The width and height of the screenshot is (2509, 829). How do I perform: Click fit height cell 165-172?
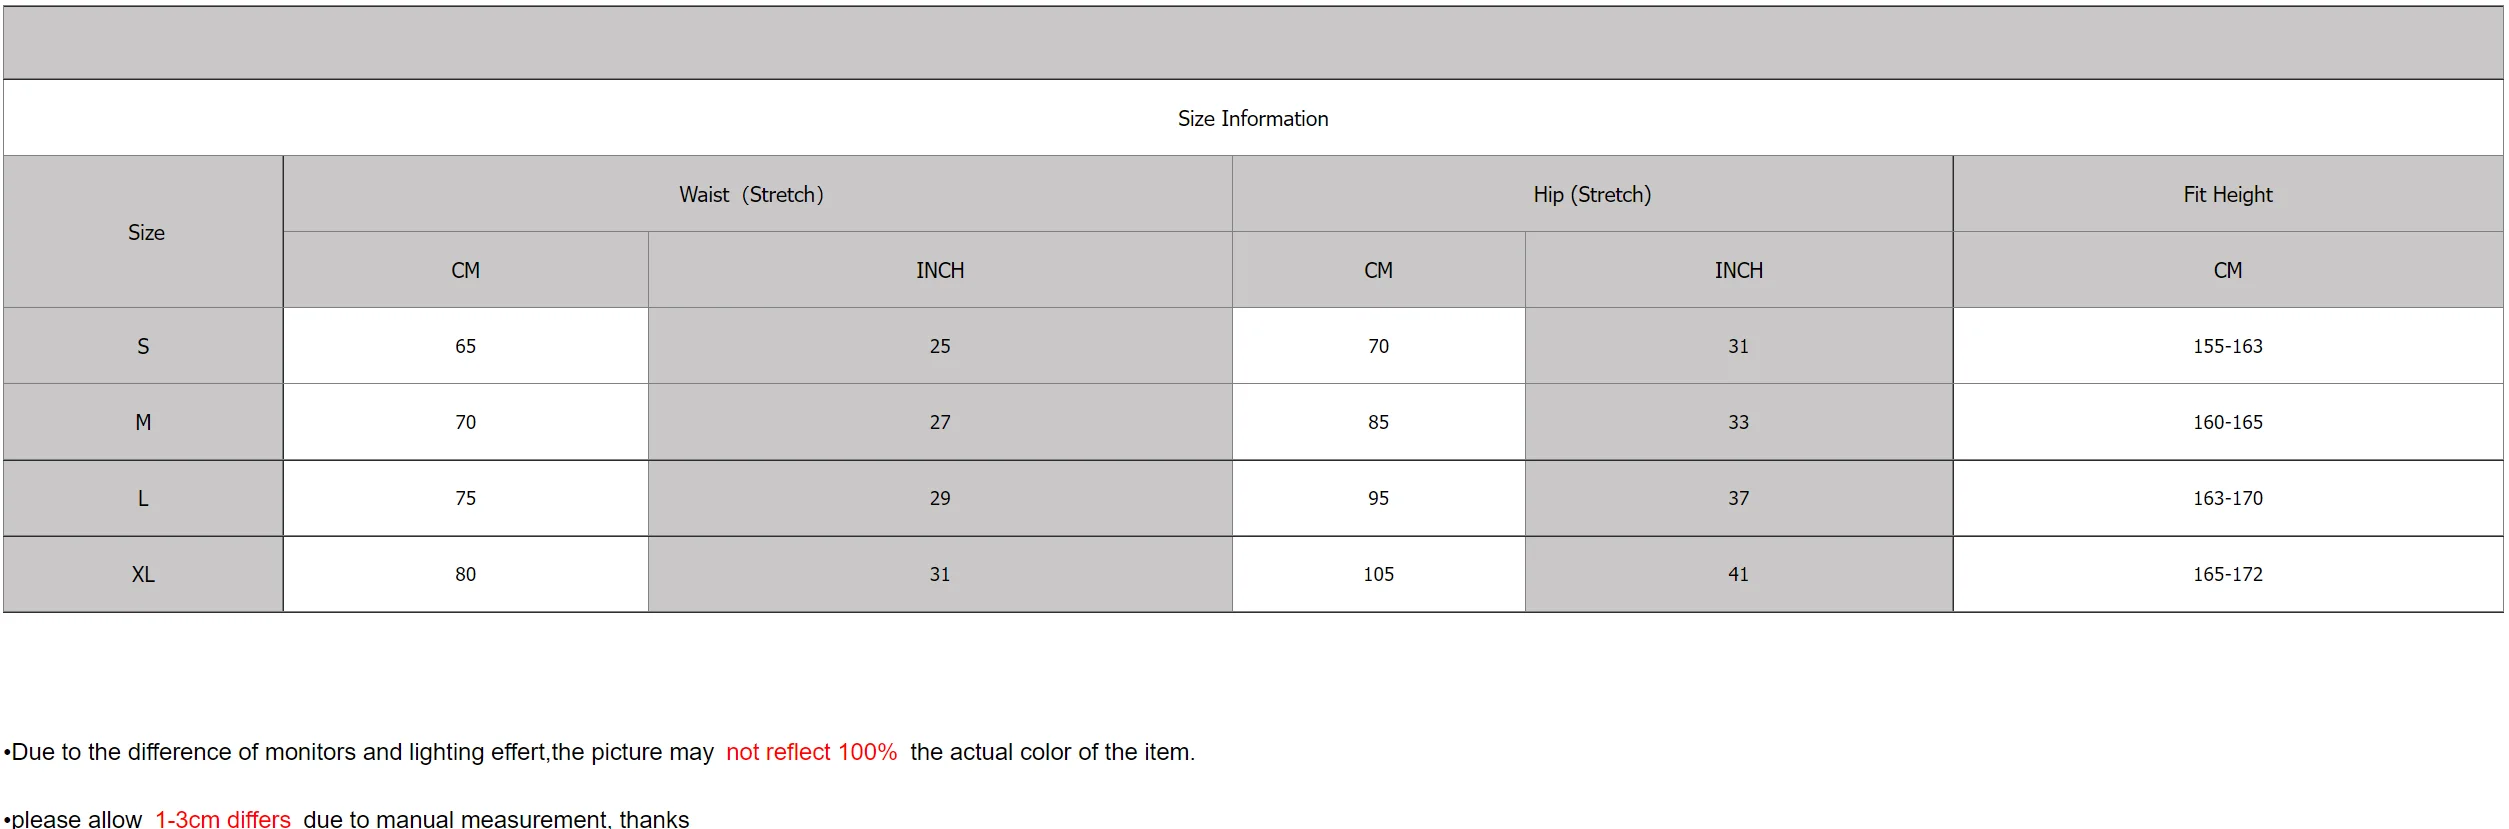point(2227,574)
